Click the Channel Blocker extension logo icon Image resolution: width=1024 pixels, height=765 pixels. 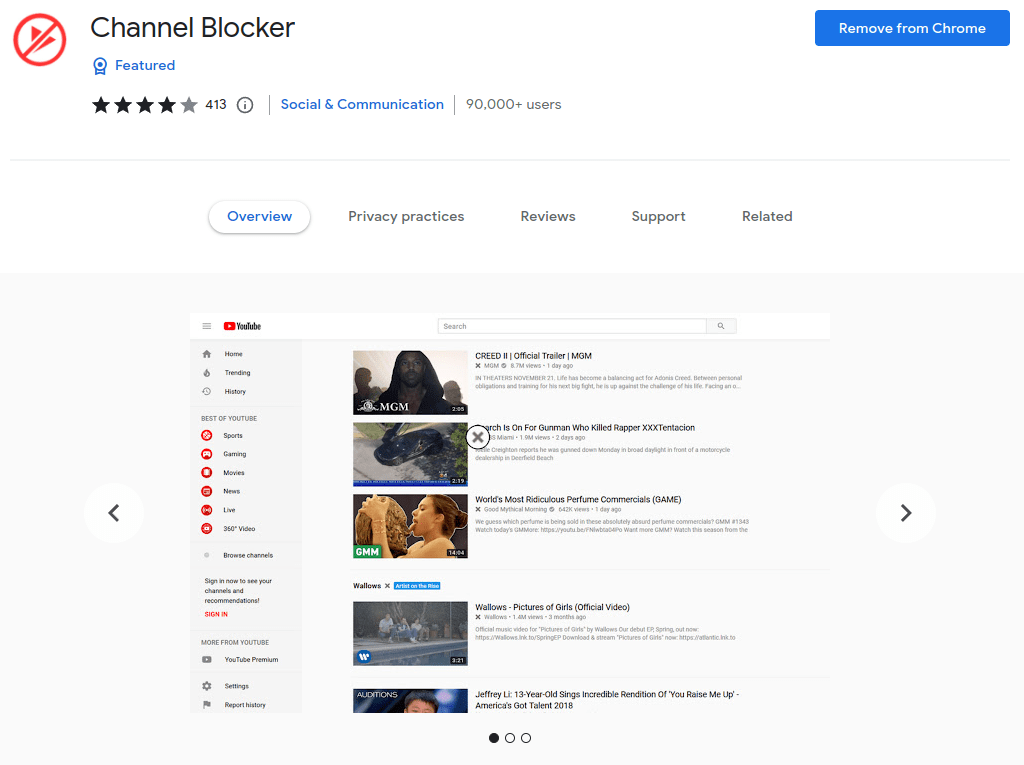tap(39, 39)
